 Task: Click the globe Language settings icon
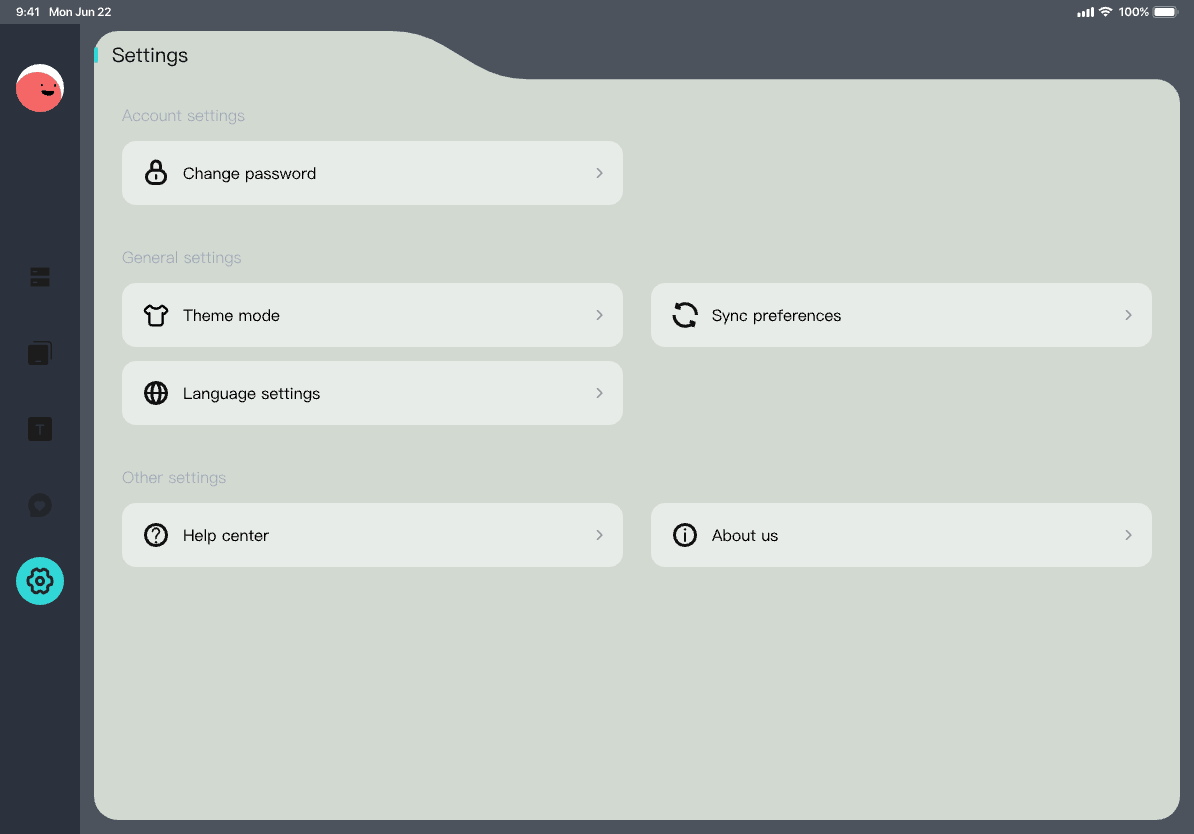point(156,393)
